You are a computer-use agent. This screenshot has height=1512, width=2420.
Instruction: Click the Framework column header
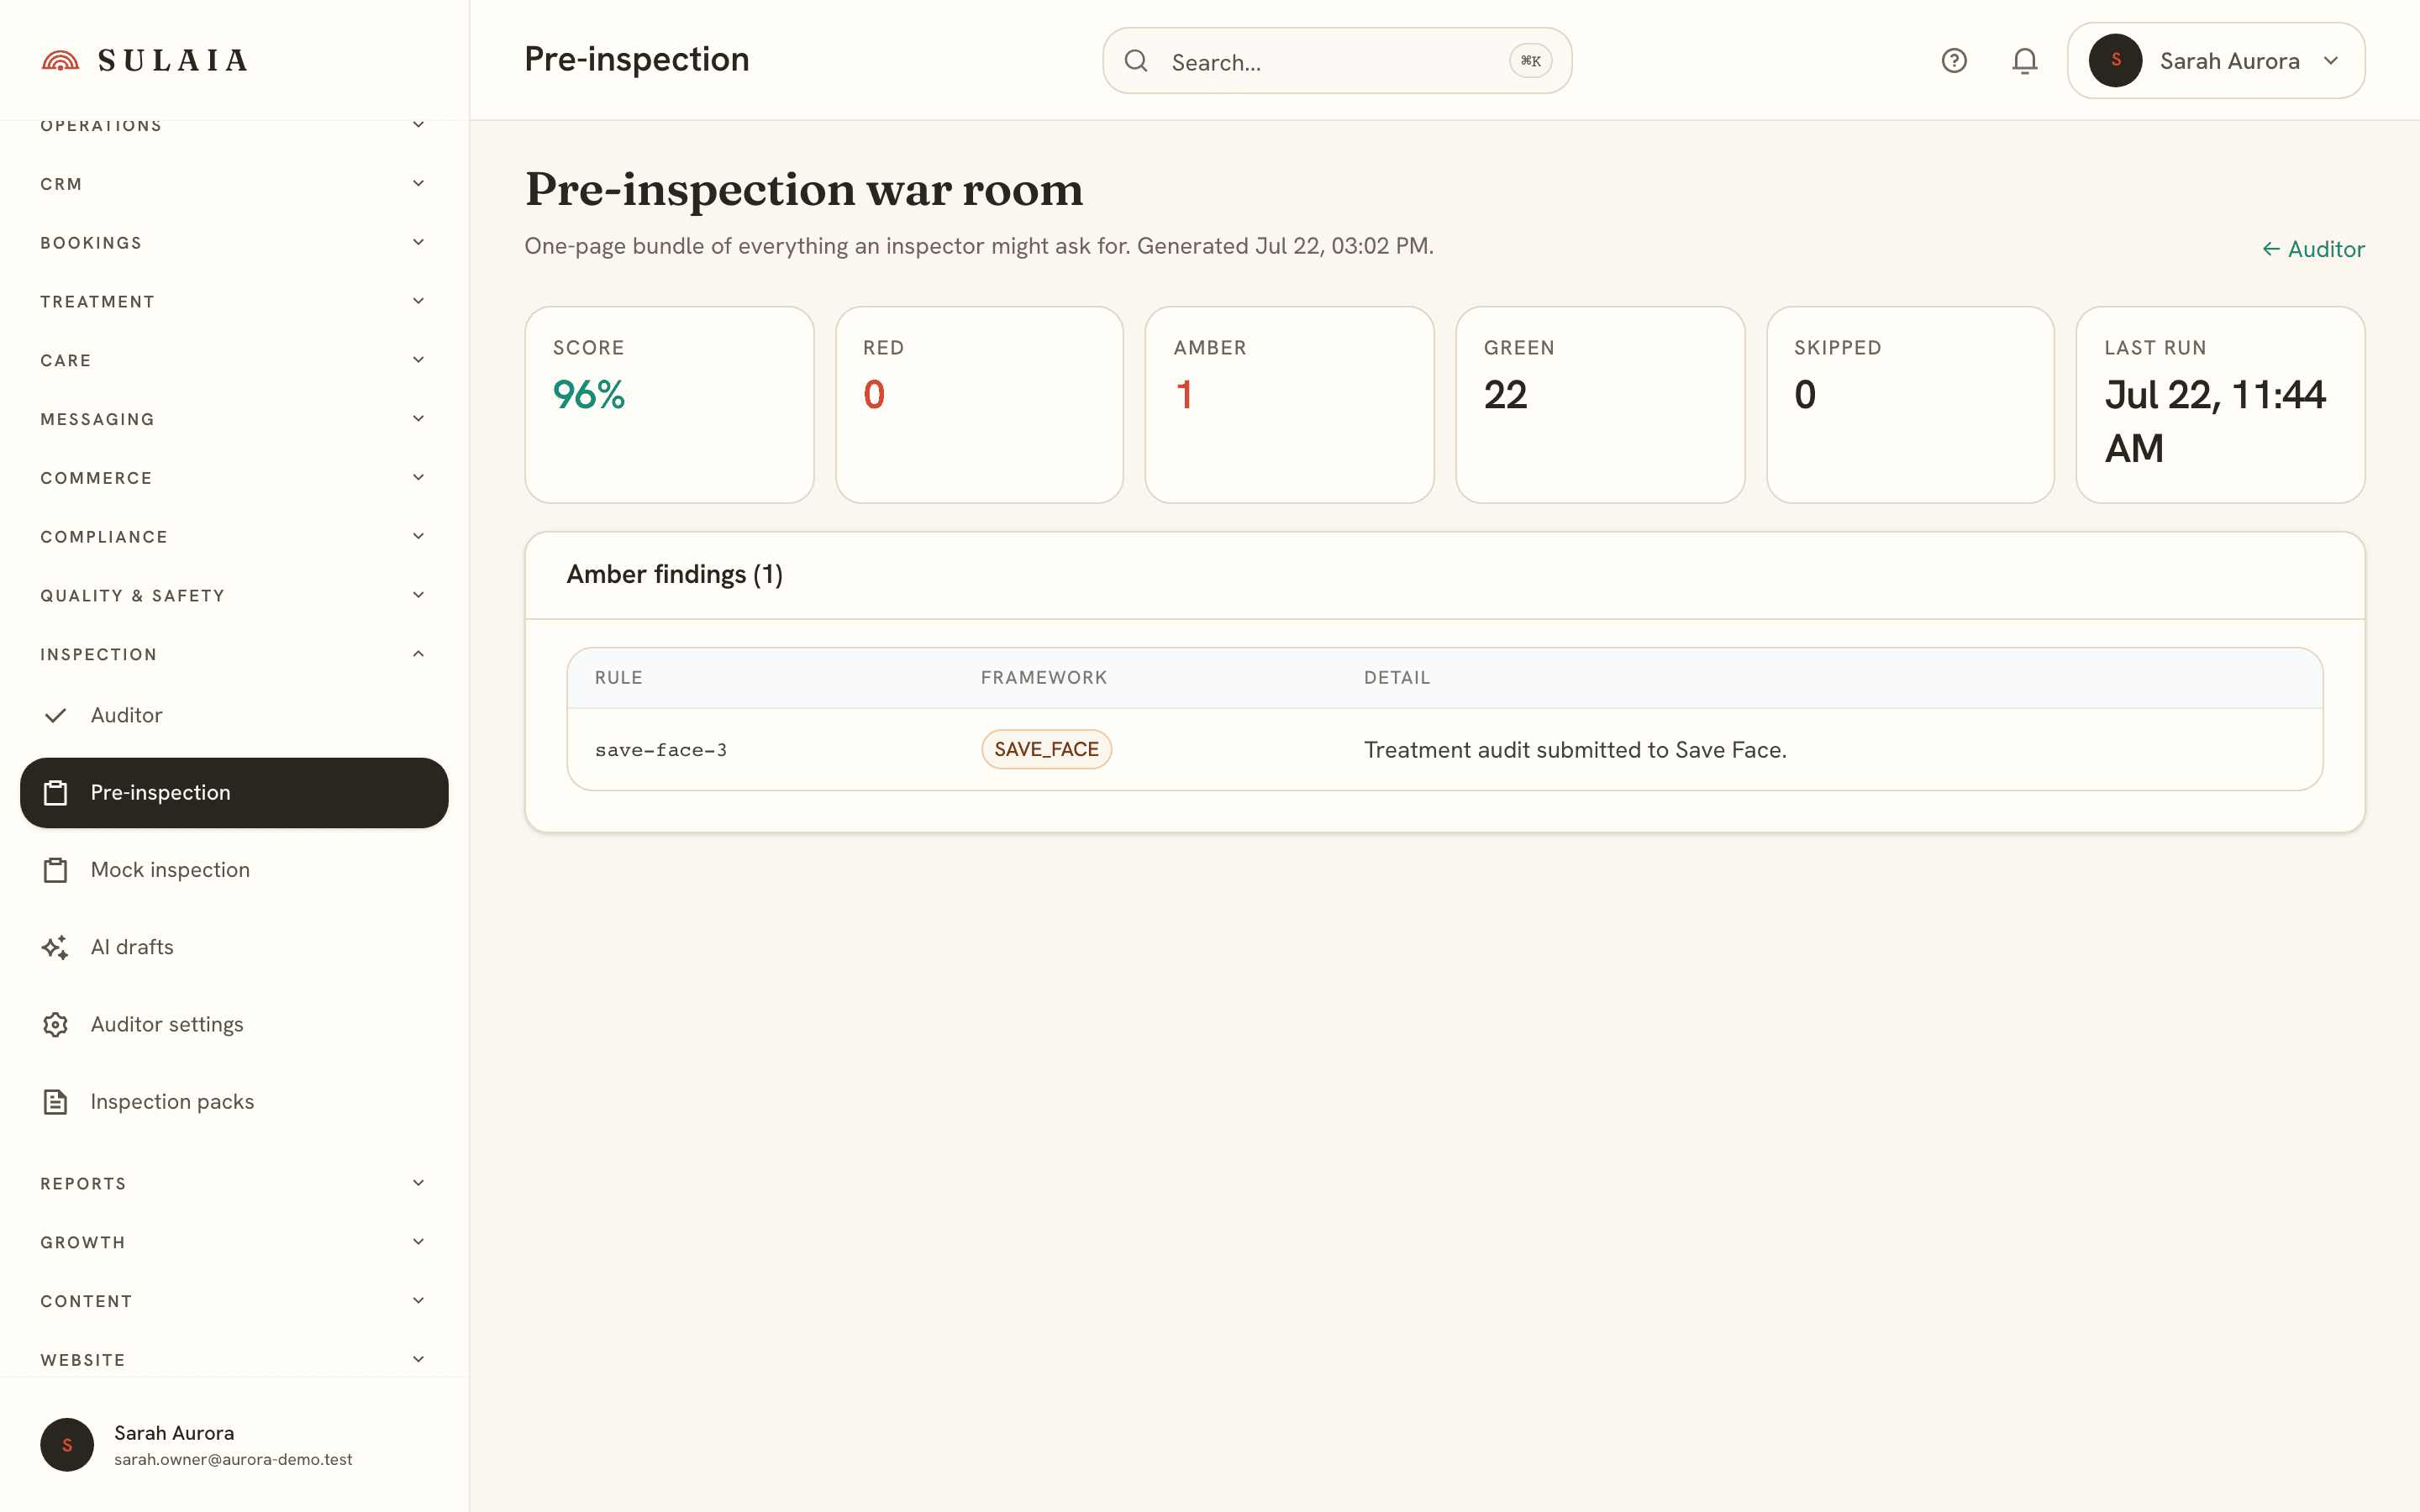coord(1044,678)
